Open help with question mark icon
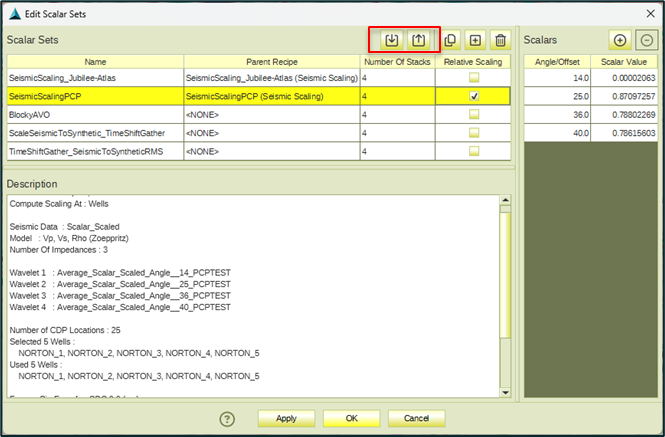 click(227, 419)
